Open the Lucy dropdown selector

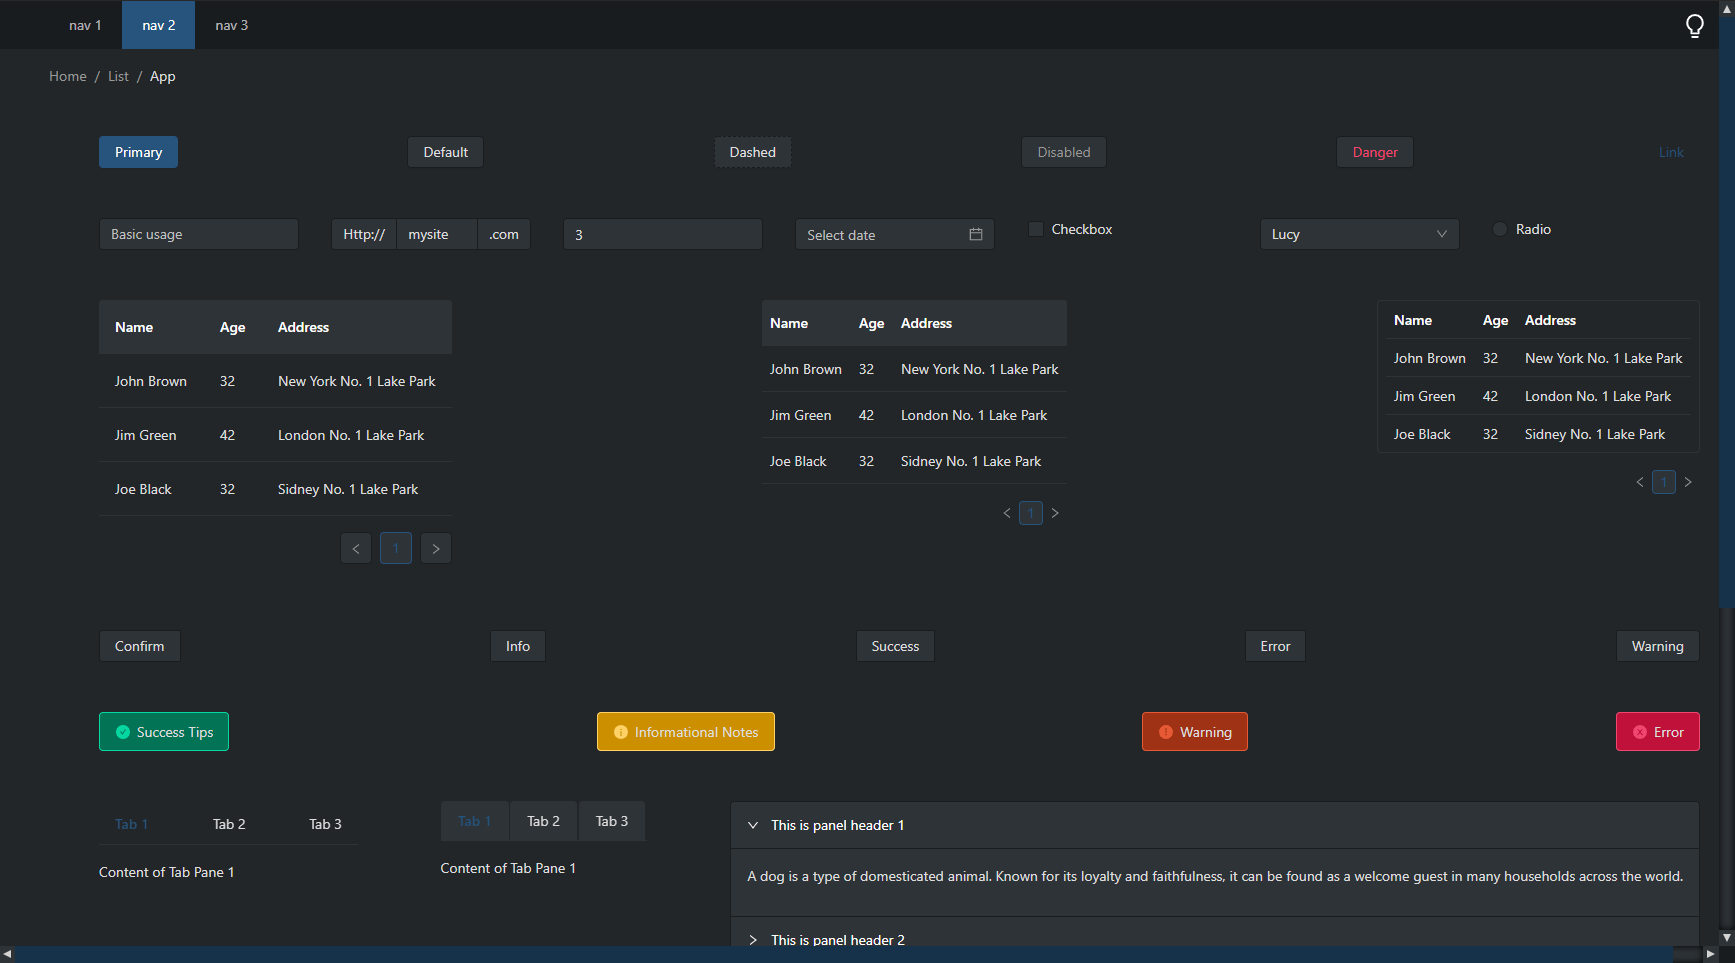(1359, 234)
